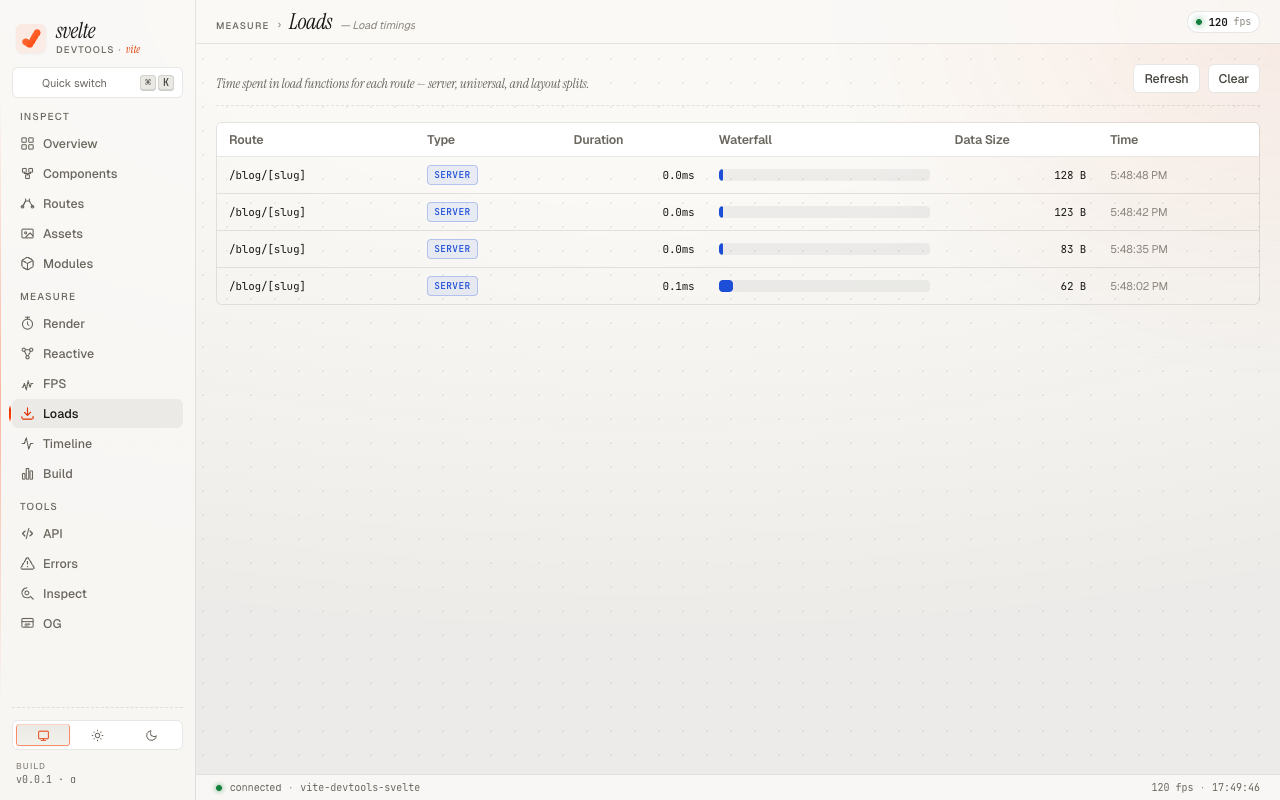Click the Refresh button
This screenshot has width=1280, height=800.
pos(1166,79)
